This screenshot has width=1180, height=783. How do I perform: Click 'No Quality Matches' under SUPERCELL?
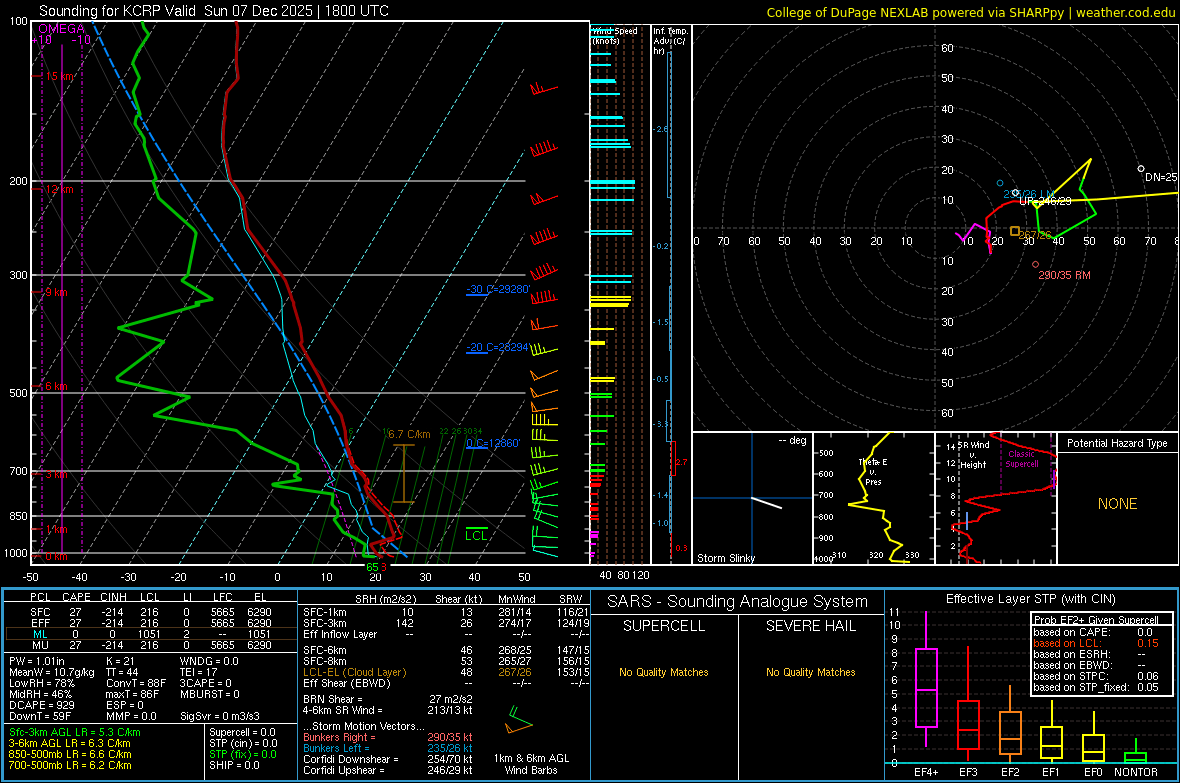664,672
